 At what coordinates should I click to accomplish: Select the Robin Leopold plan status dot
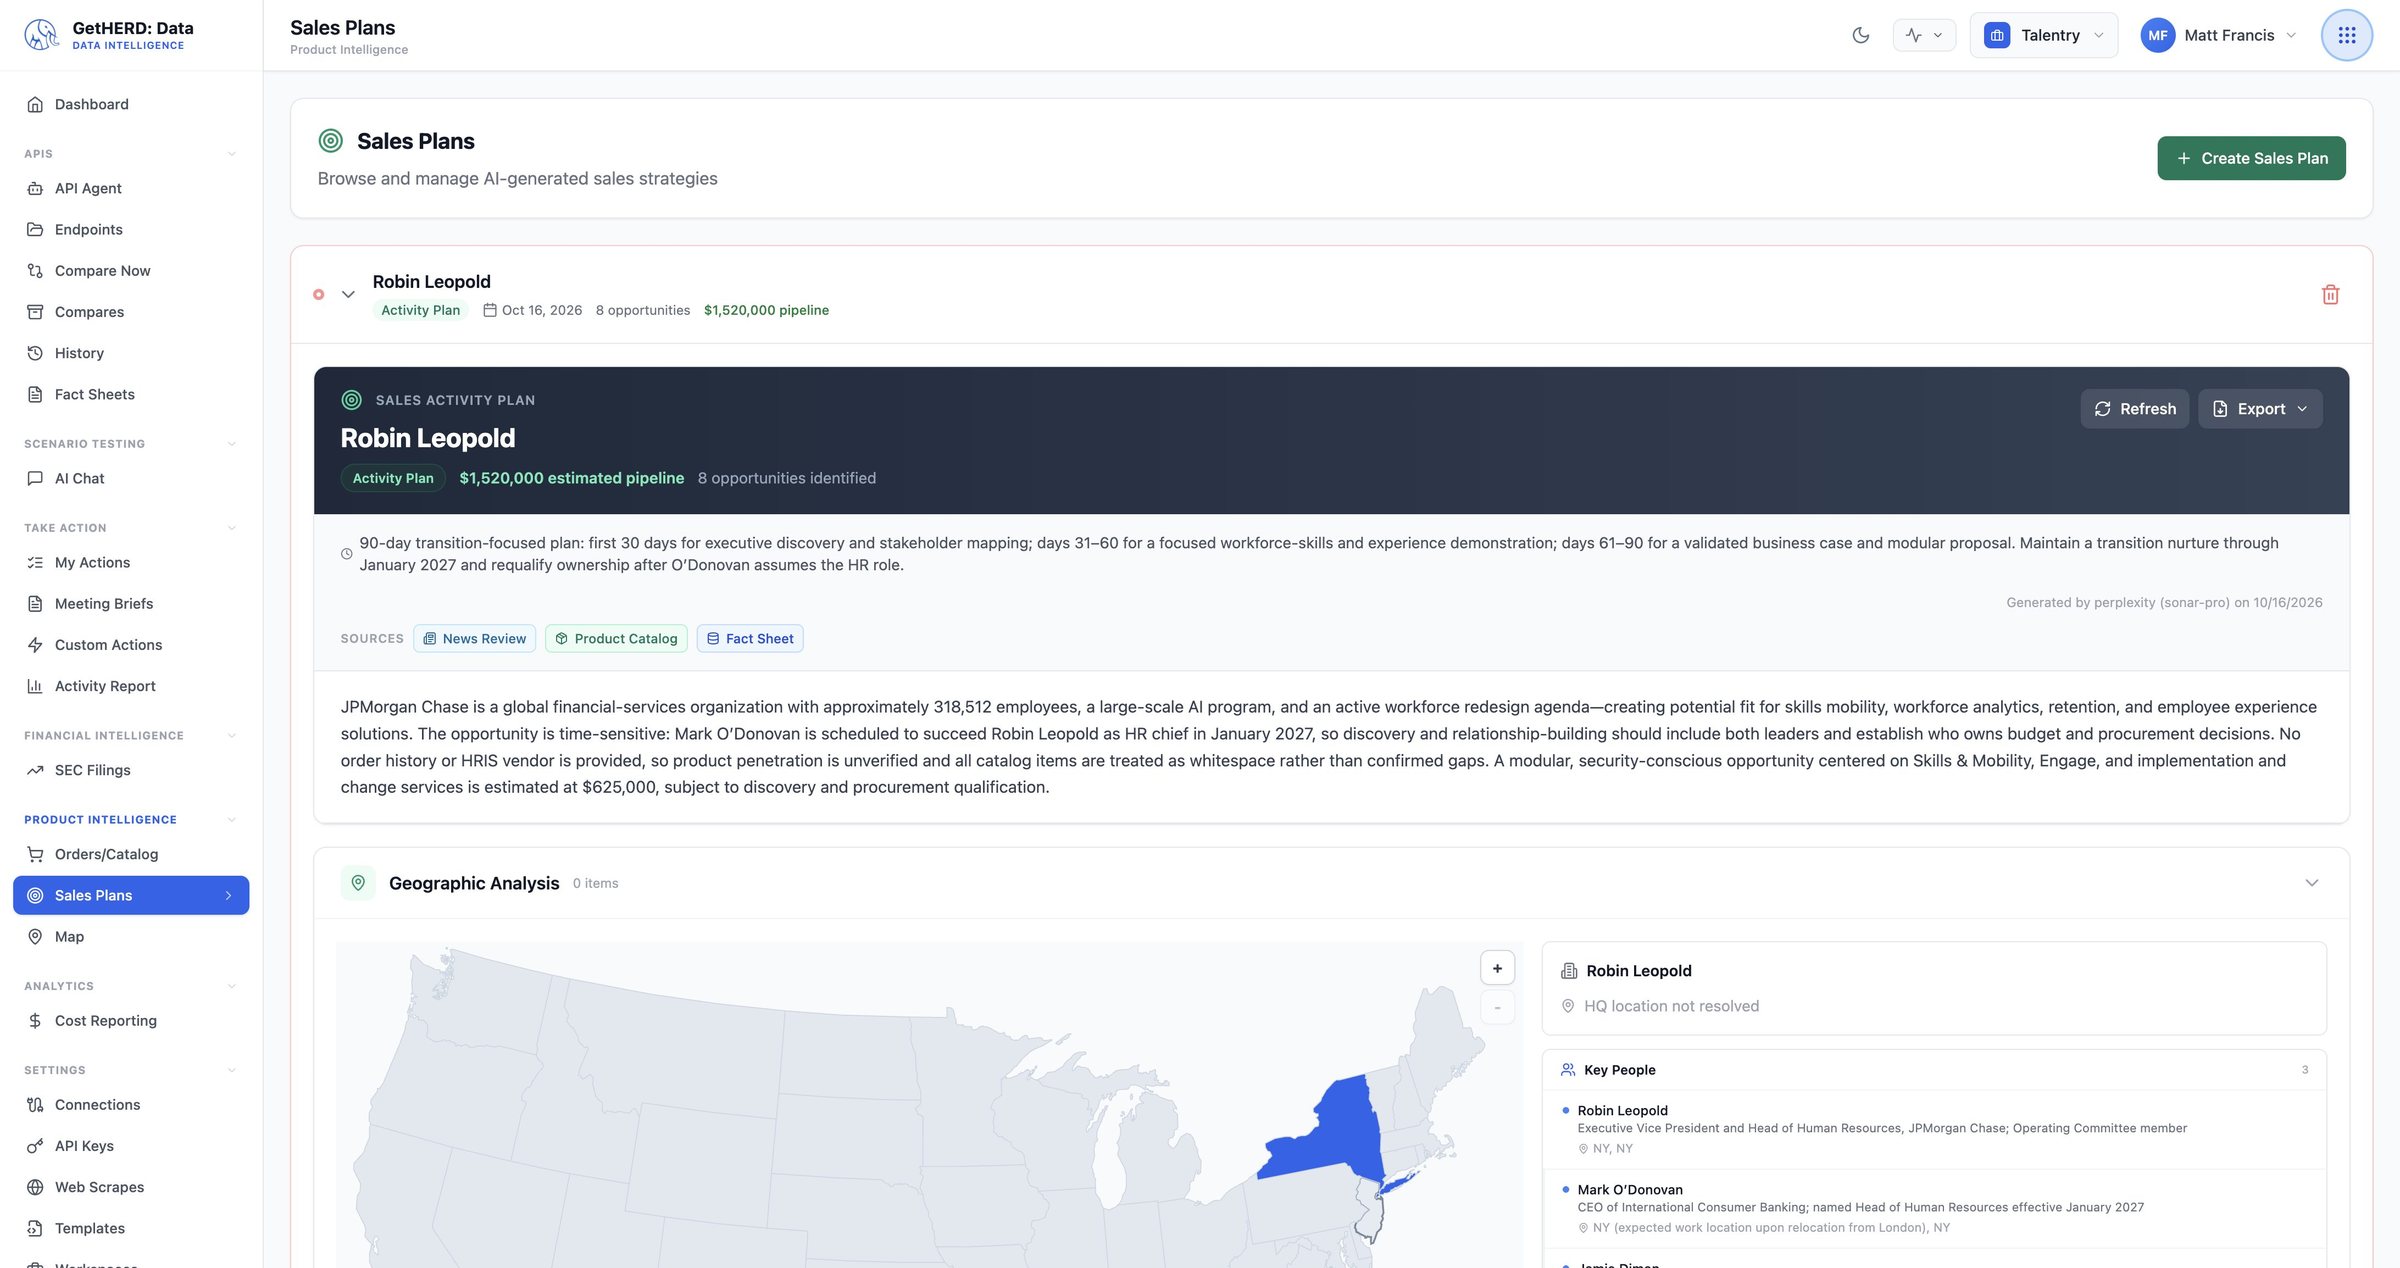tap(319, 294)
